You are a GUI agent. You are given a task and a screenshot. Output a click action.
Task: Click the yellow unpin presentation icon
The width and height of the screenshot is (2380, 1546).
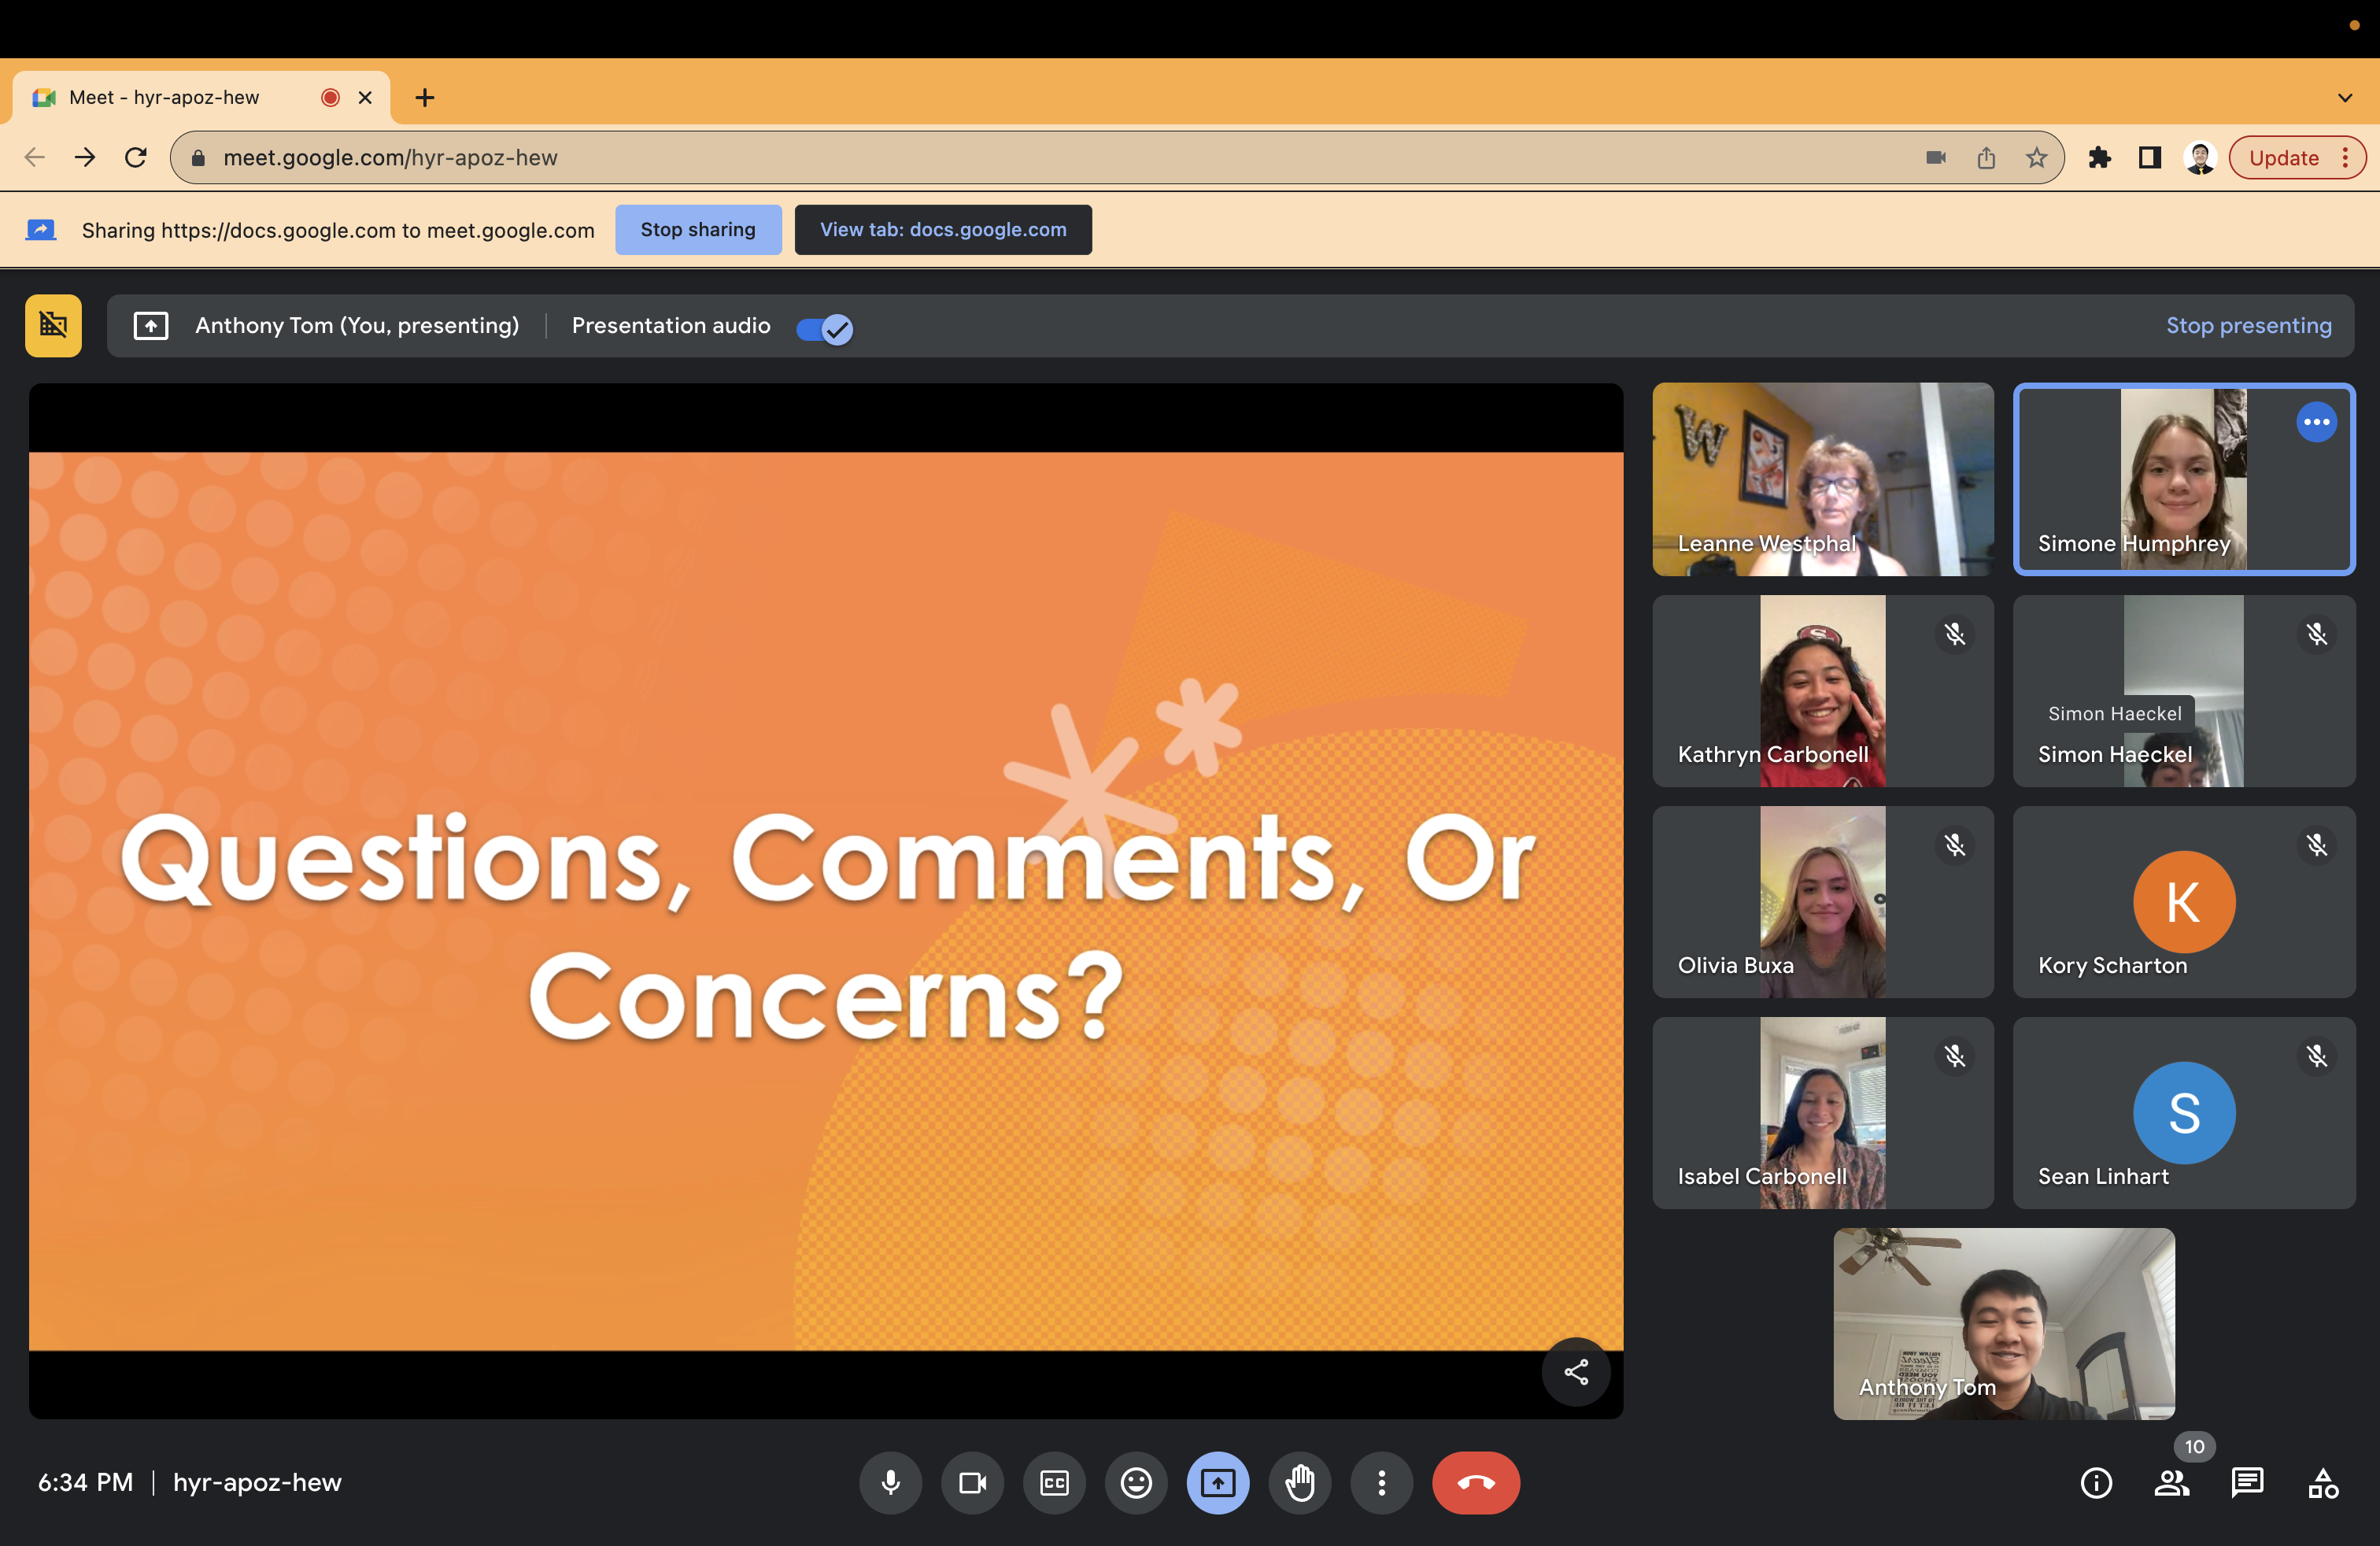point(53,325)
